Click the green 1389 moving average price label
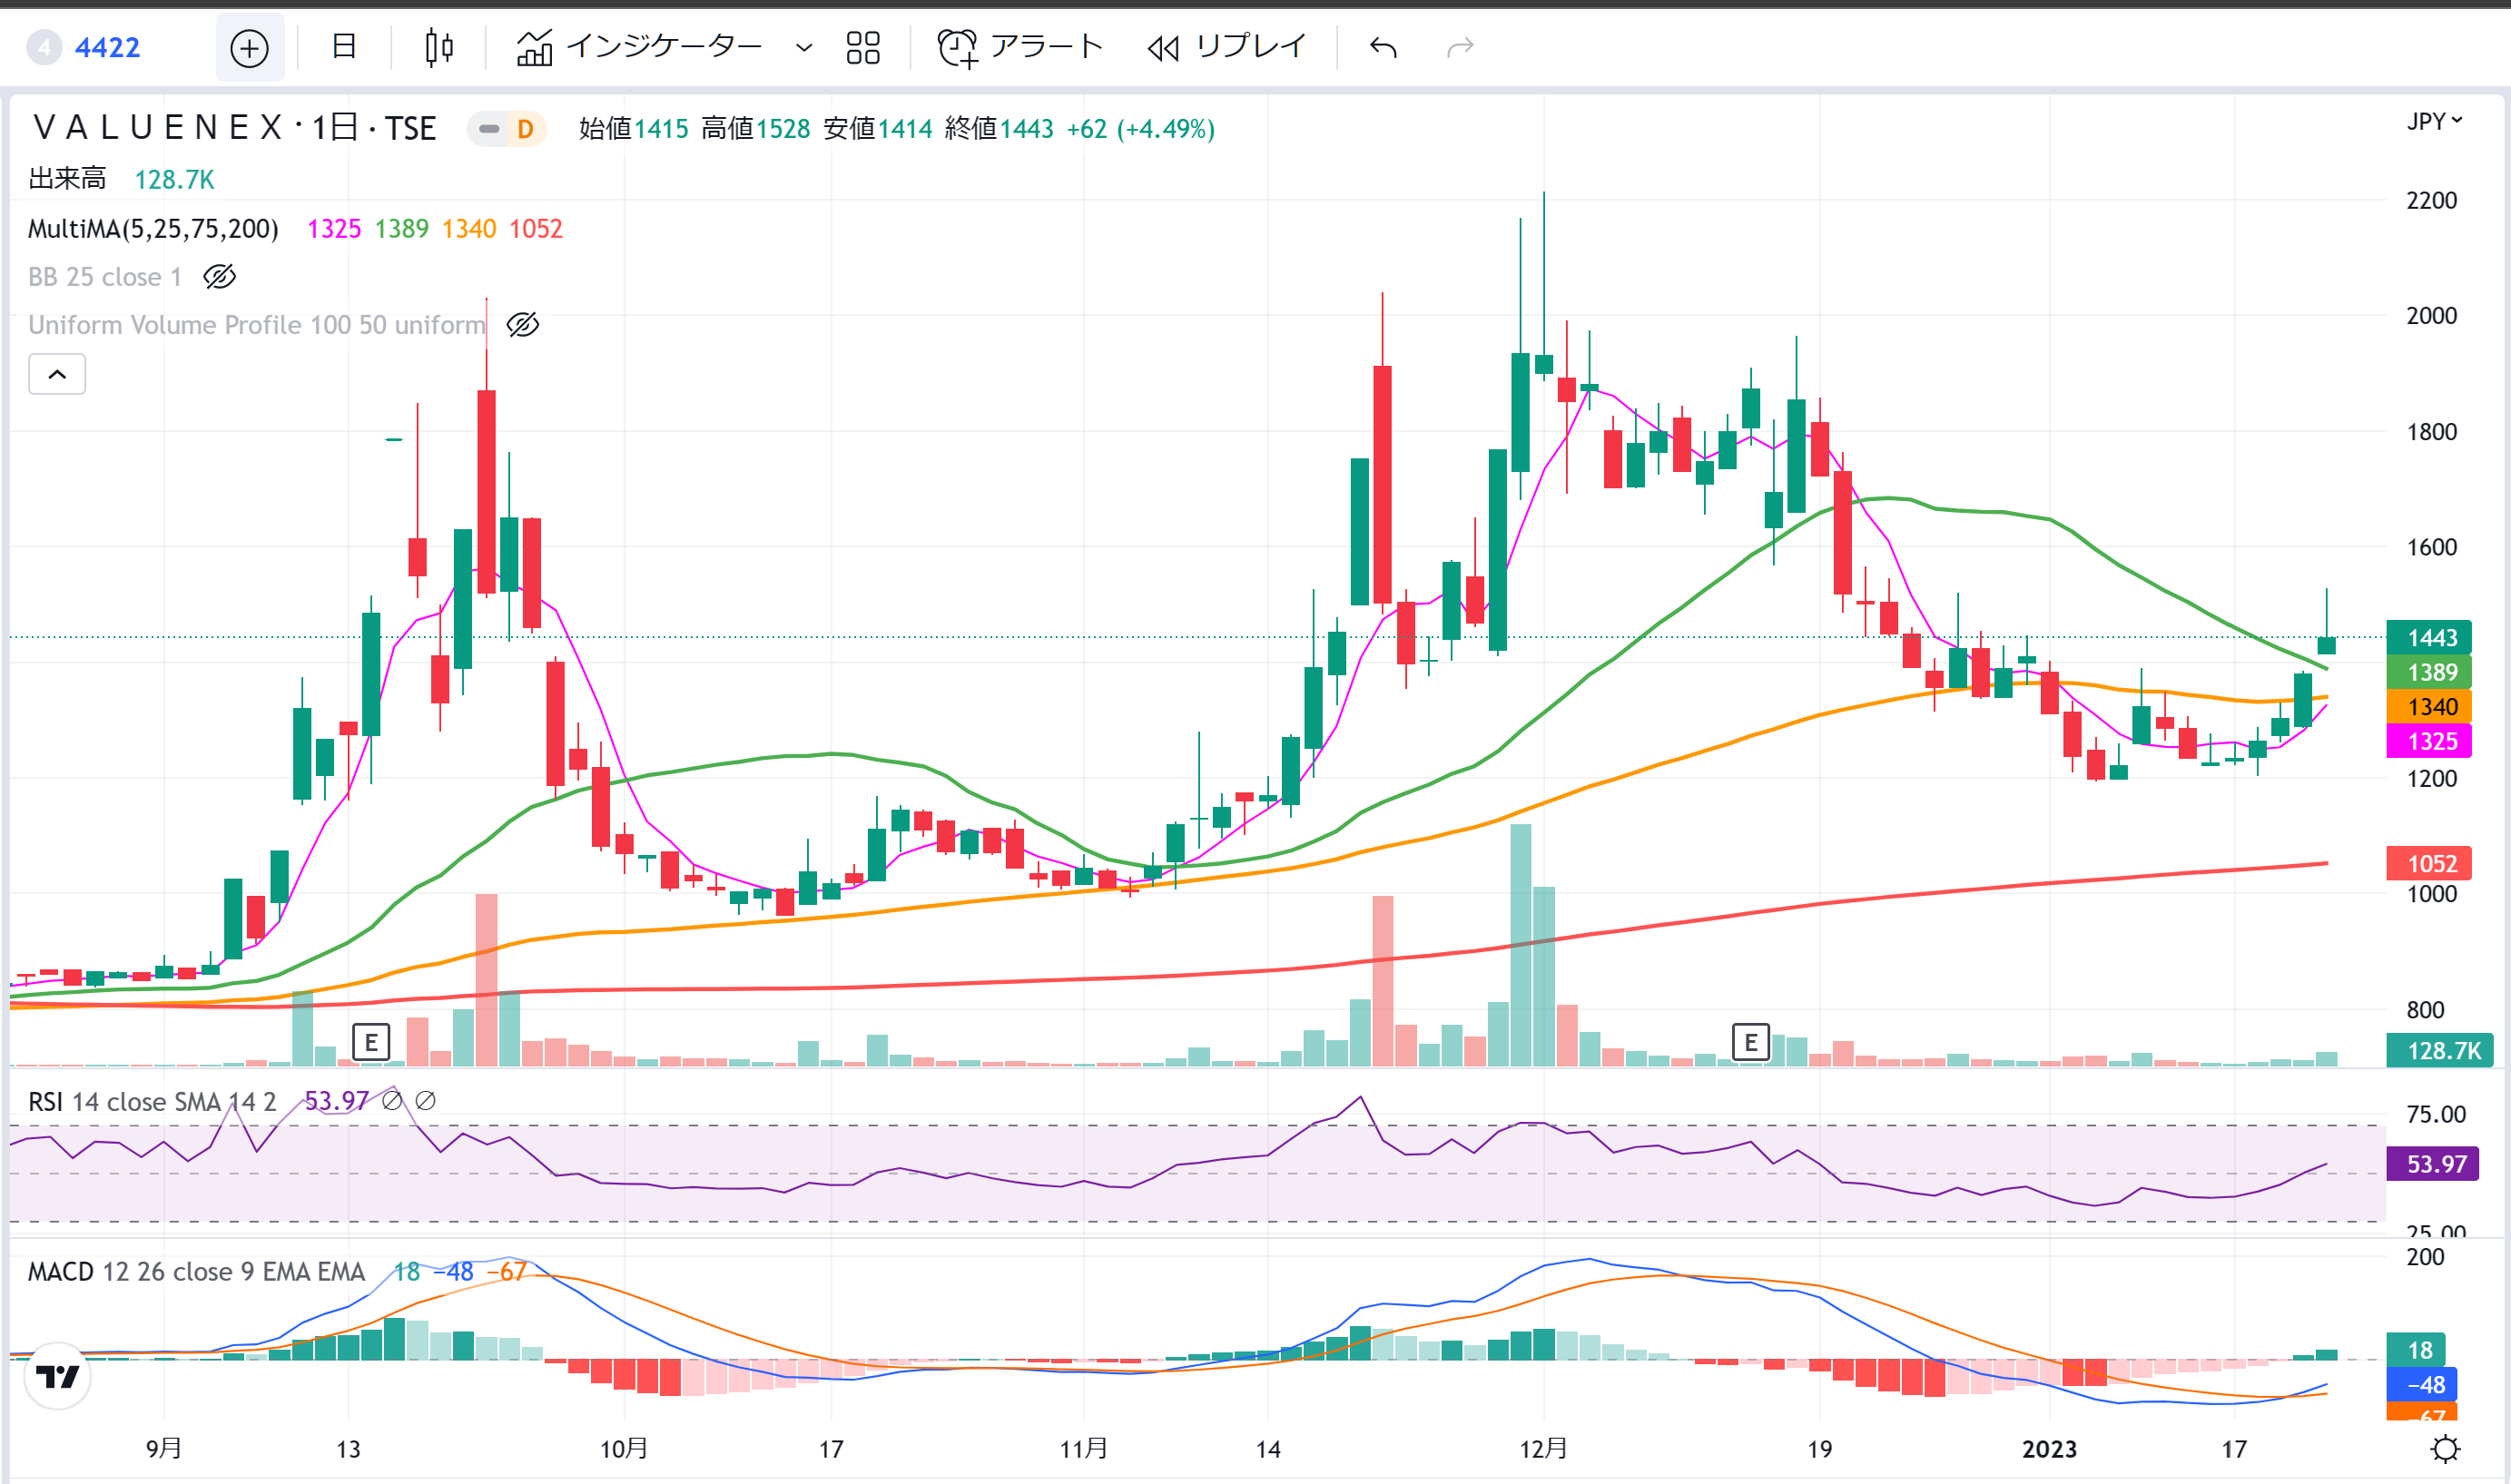Viewport: 2511px width, 1484px height. click(x=2429, y=672)
